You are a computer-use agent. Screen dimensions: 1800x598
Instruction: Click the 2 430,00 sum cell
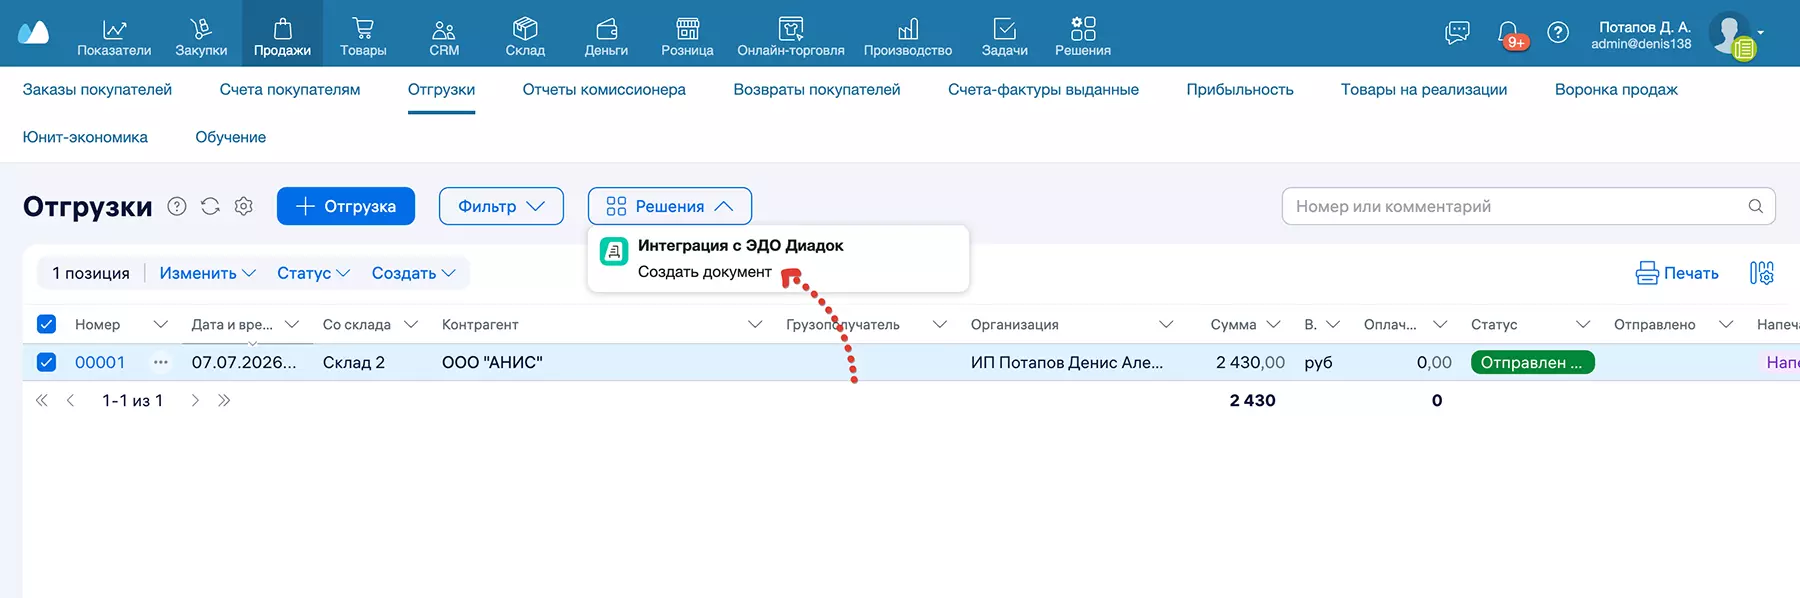point(1250,362)
